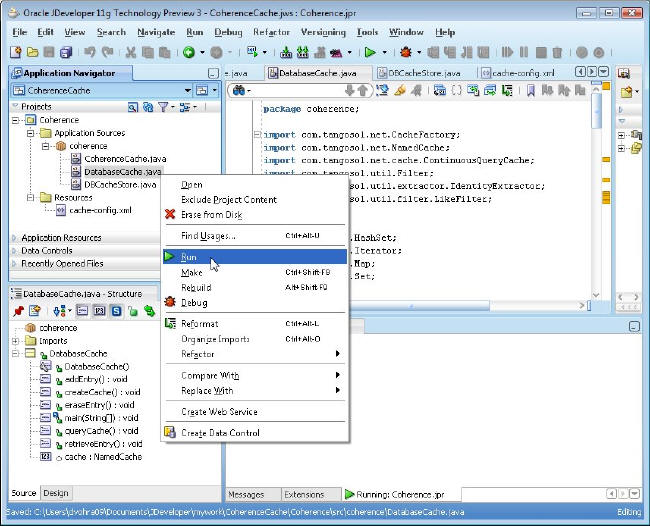This screenshot has width=650, height=526.
Task: Expand the Application Resources panel
Action: coord(62,238)
